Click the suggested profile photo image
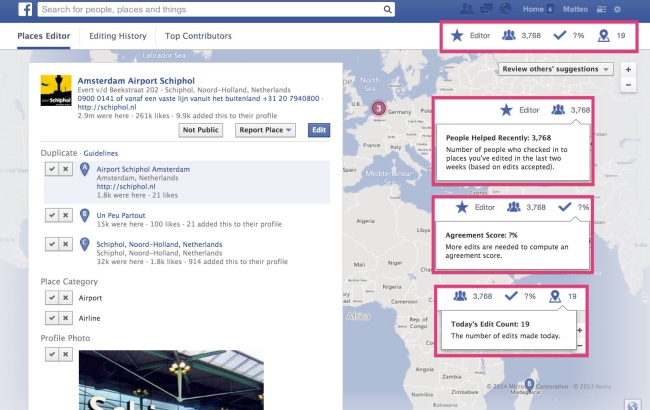The width and height of the screenshot is (650, 410). [x=171, y=379]
